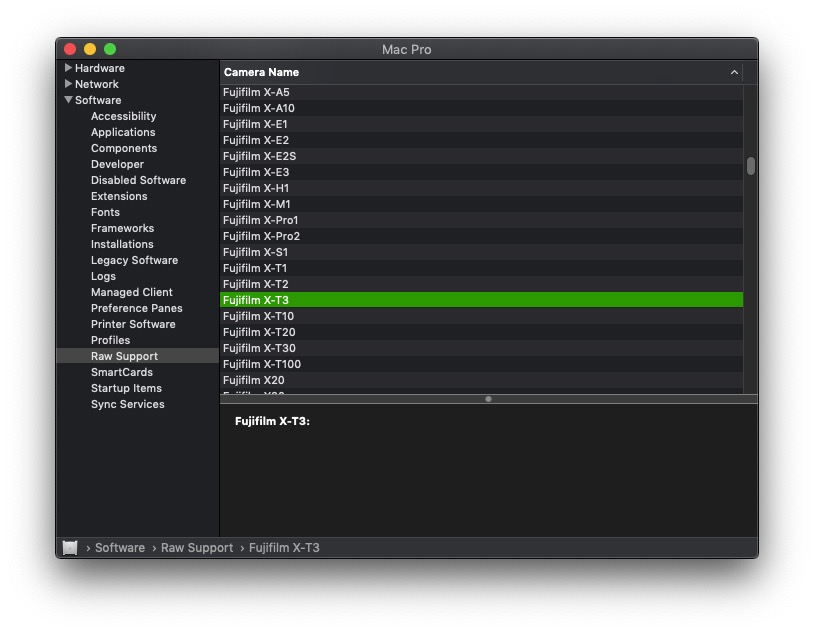Click the split pane divider handle
Screen dimensions: 814x632
click(488, 399)
